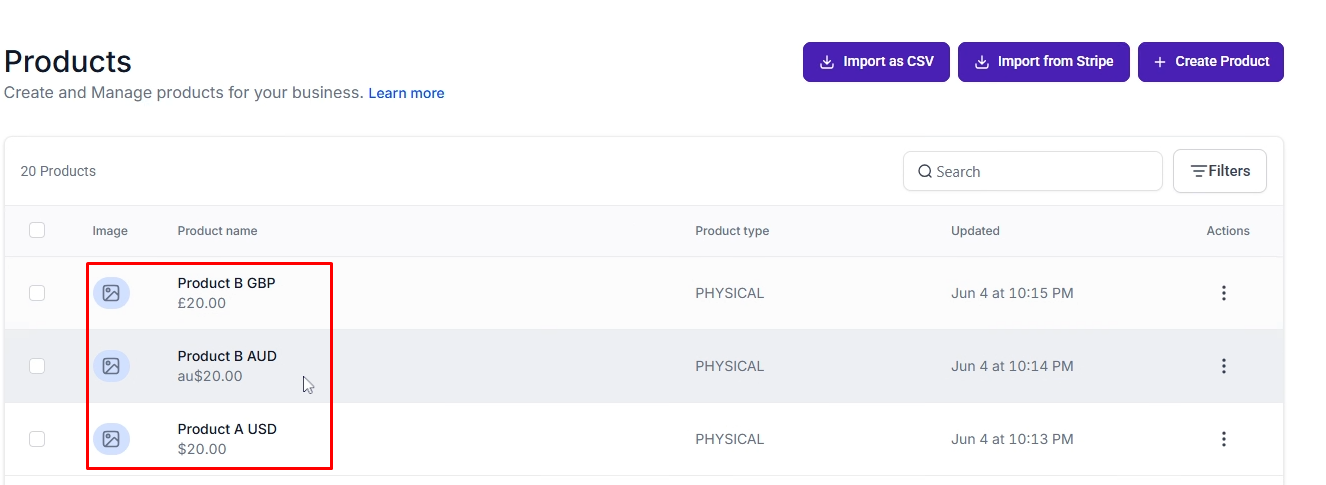Click the plus icon on Create Product
This screenshot has height=485, width=1326.
coord(1160,62)
